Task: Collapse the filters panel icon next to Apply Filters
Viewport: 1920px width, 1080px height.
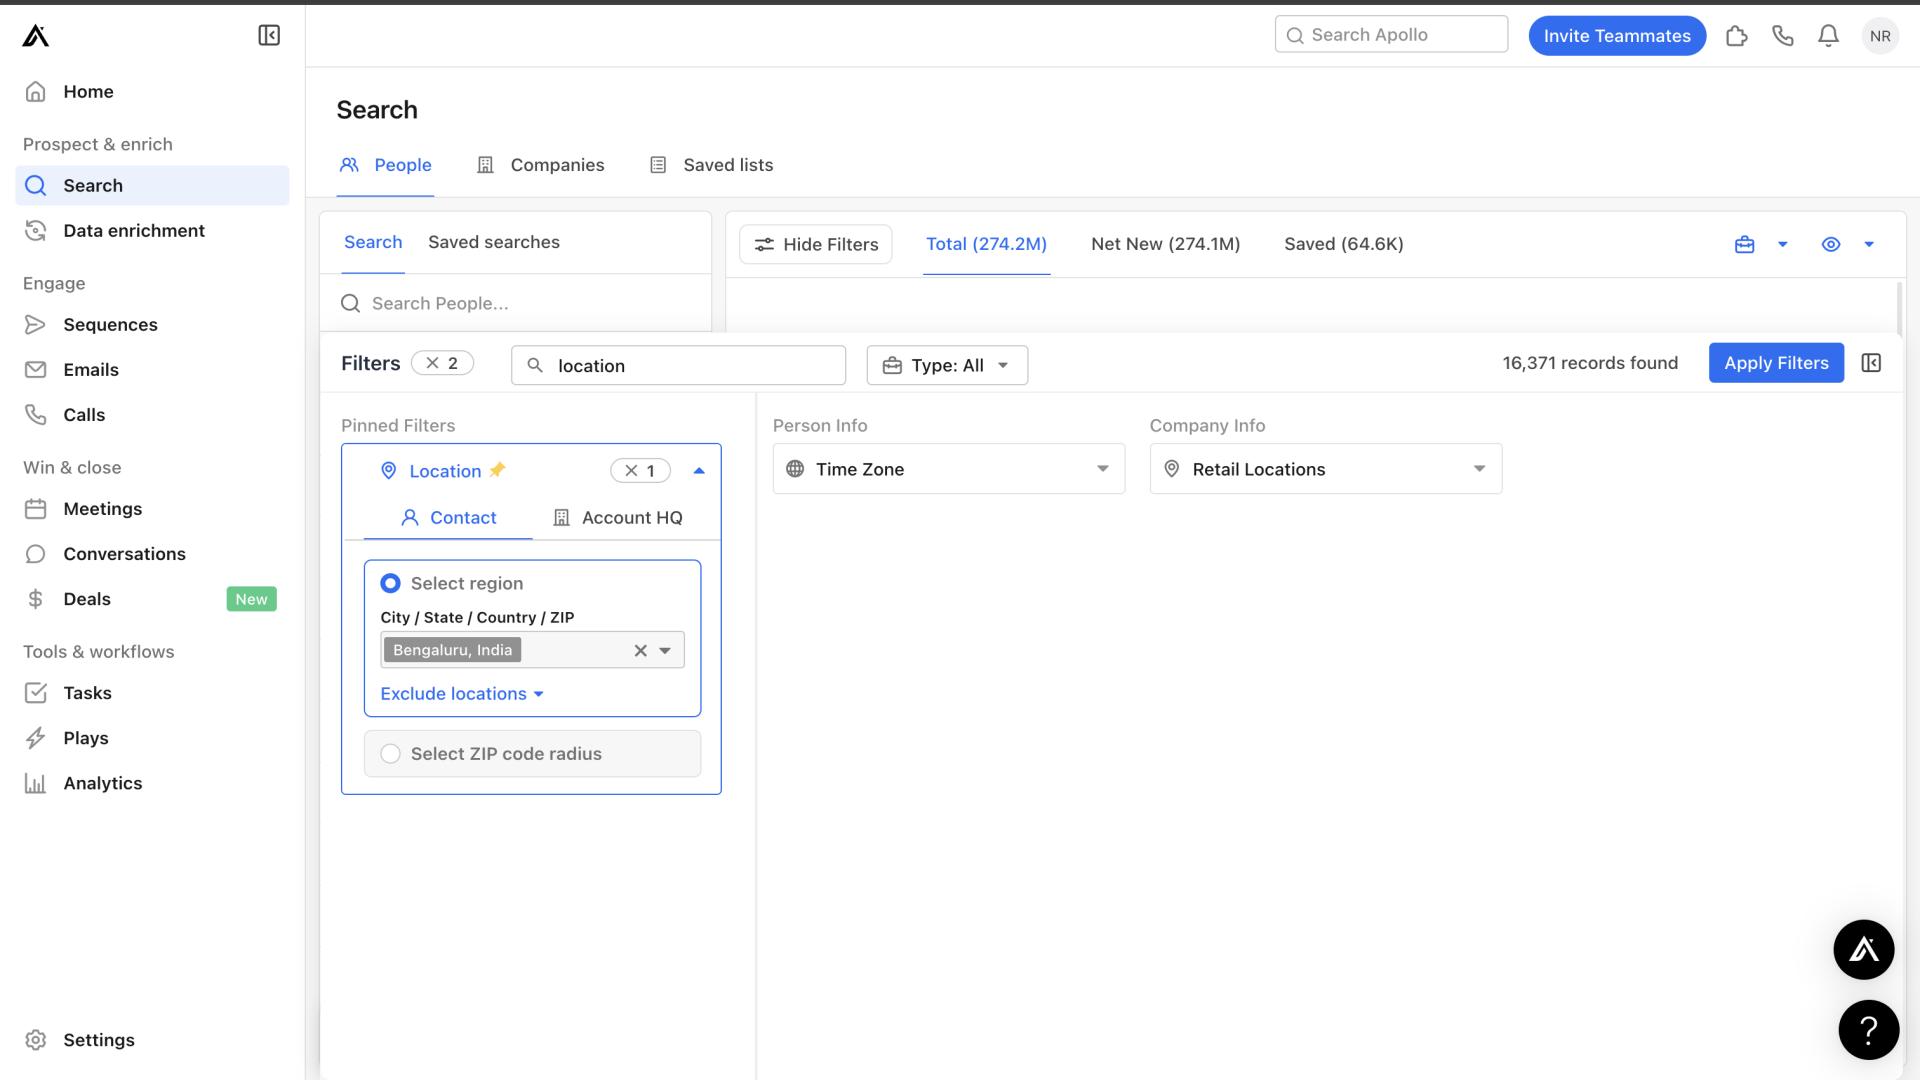Action: click(1871, 363)
